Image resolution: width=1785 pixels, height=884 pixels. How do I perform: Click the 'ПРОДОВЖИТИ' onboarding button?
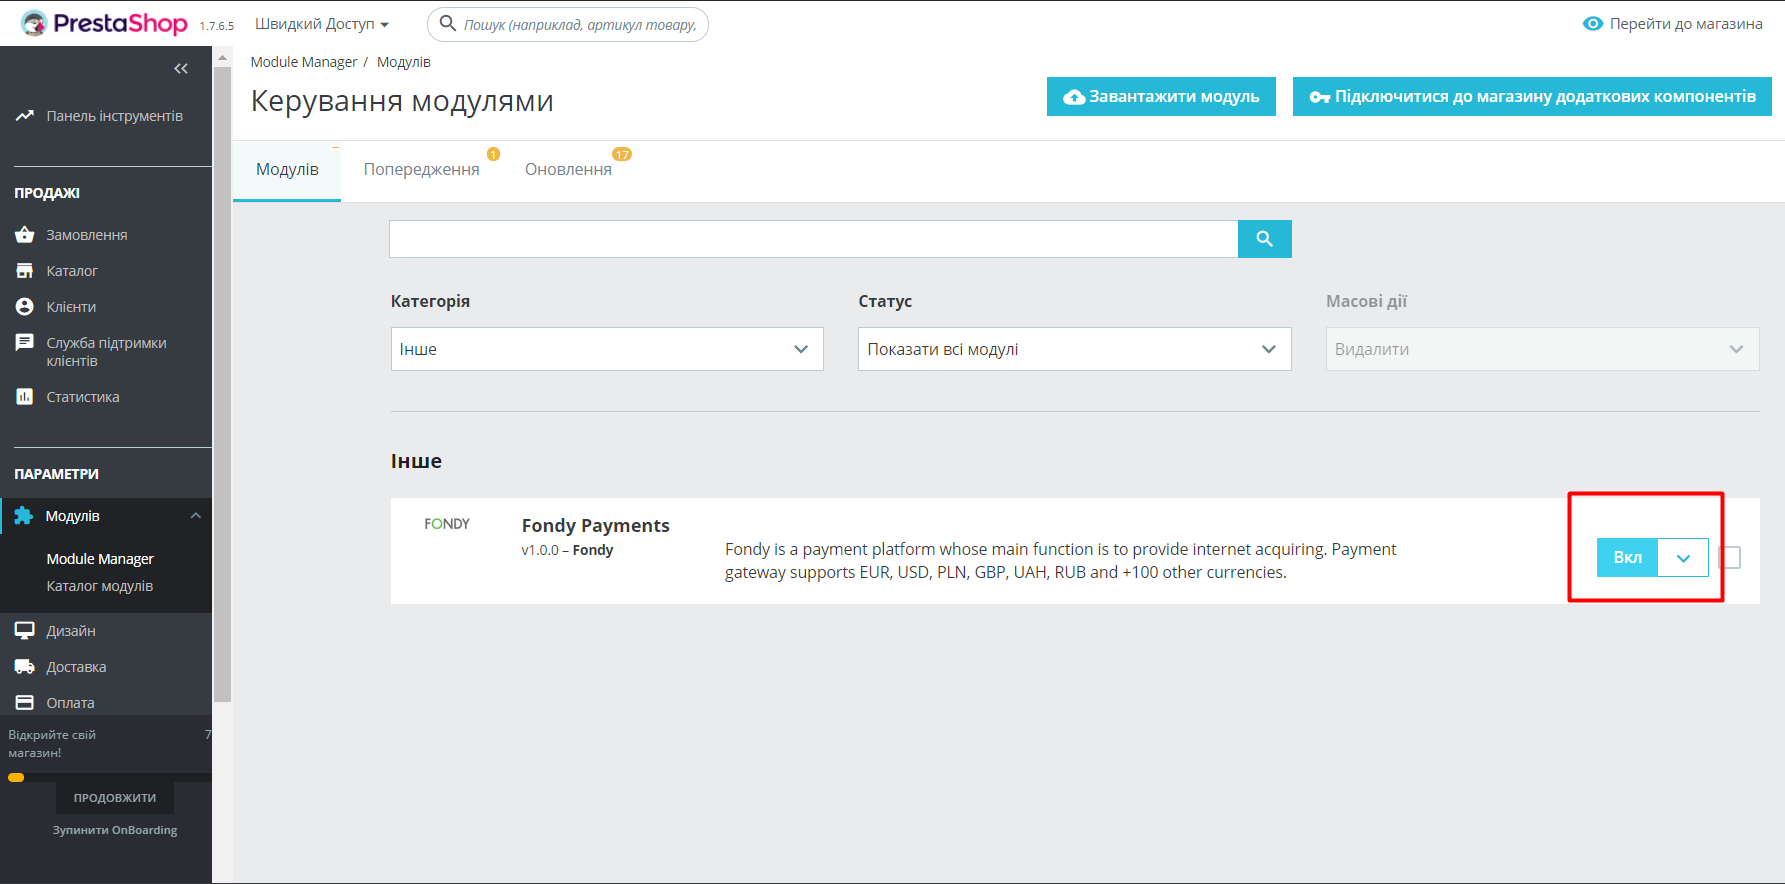click(x=115, y=798)
